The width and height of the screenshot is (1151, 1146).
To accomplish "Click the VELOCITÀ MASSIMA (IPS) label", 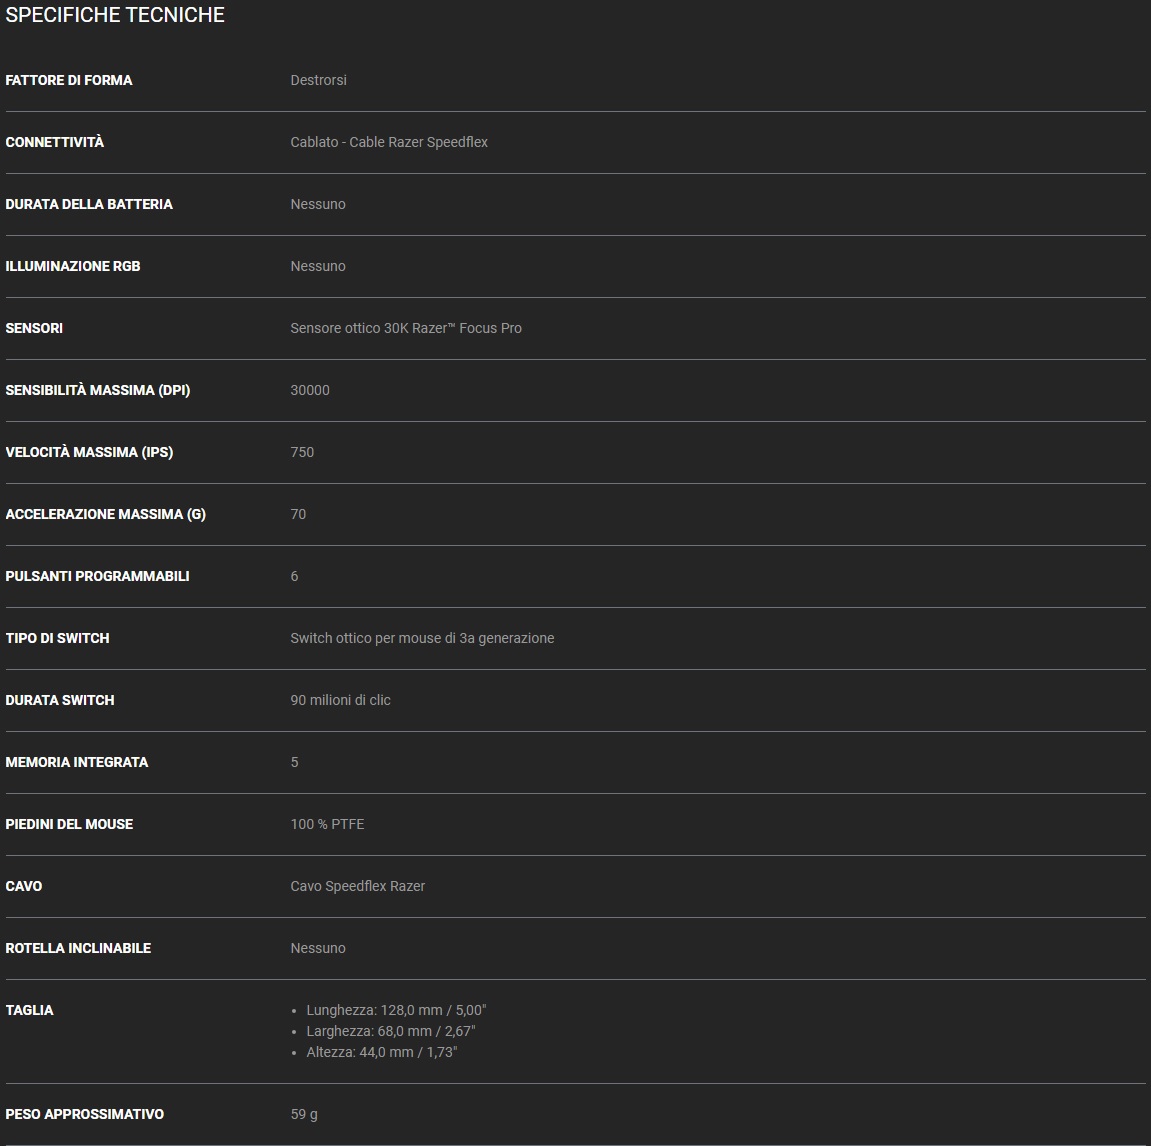I will [x=89, y=452].
